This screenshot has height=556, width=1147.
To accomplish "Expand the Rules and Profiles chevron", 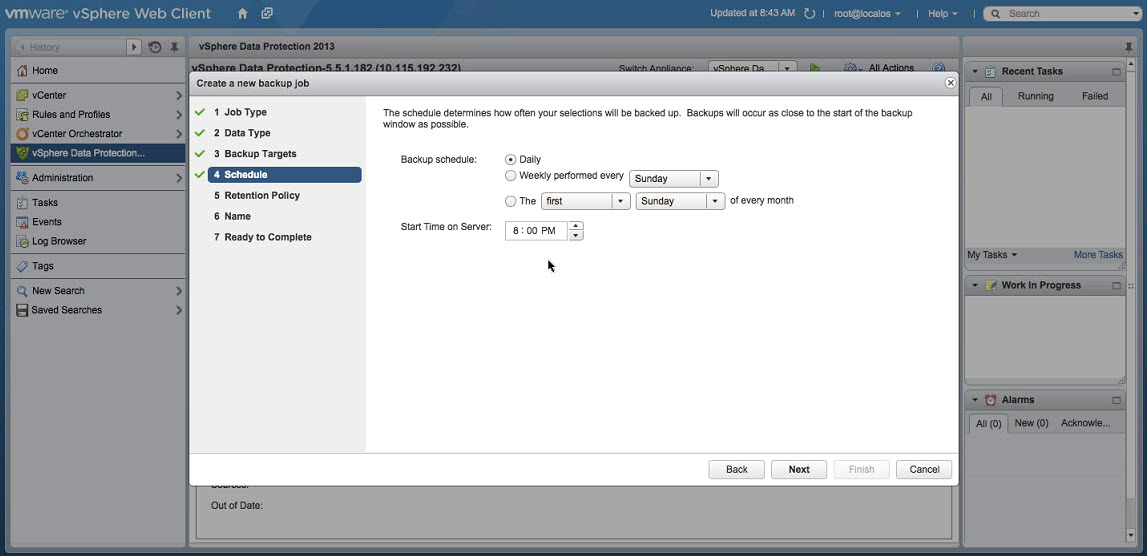I will click(x=178, y=114).
